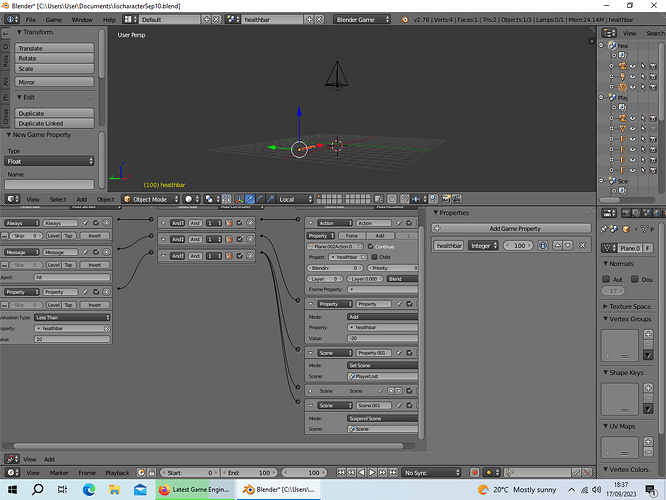Open the Less Than evaluation type dropdown
This screenshot has width=666, height=500.
pos(72,317)
